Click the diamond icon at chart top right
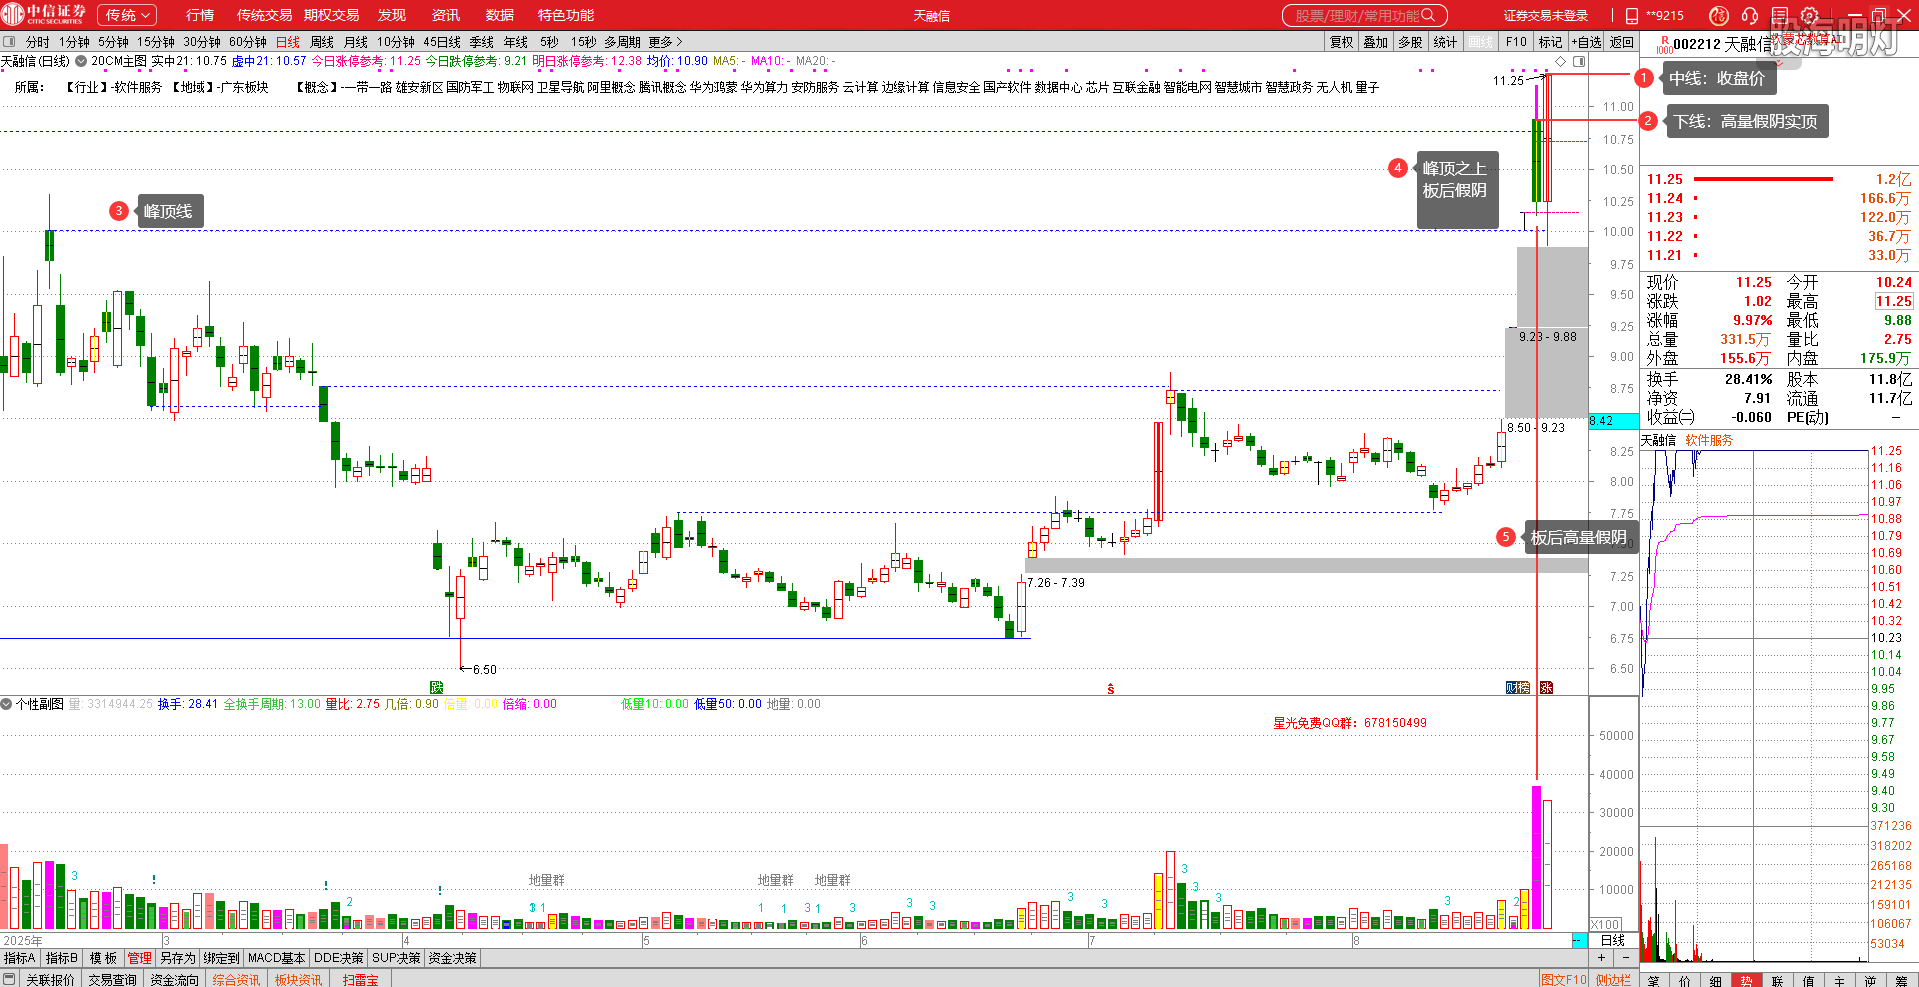Viewport: 1919px width, 987px height. pyautogui.click(x=1561, y=61)
